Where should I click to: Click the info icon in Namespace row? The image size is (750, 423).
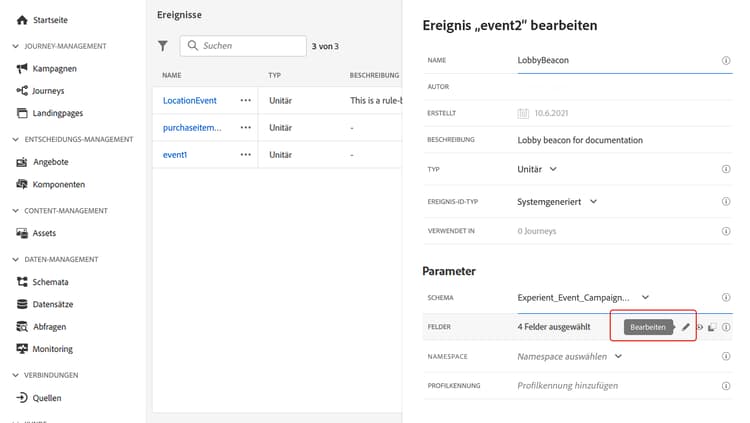pos(726,356)
